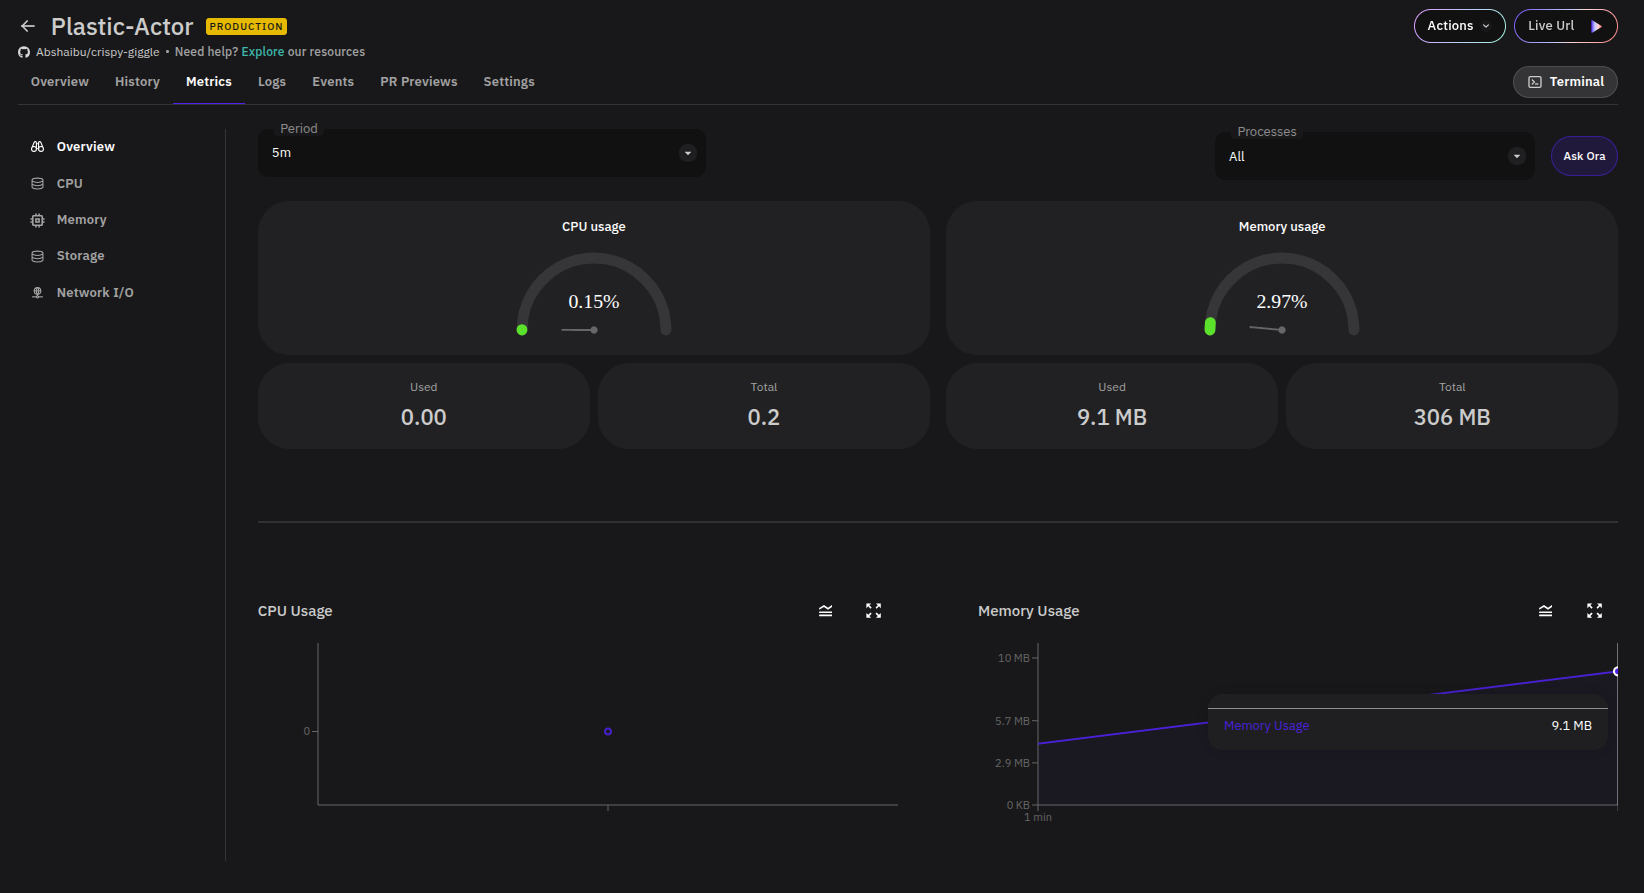The image size is (1644, 893).
Task: Click the Network I/O sidebar icon
Action: pos(37,293)
